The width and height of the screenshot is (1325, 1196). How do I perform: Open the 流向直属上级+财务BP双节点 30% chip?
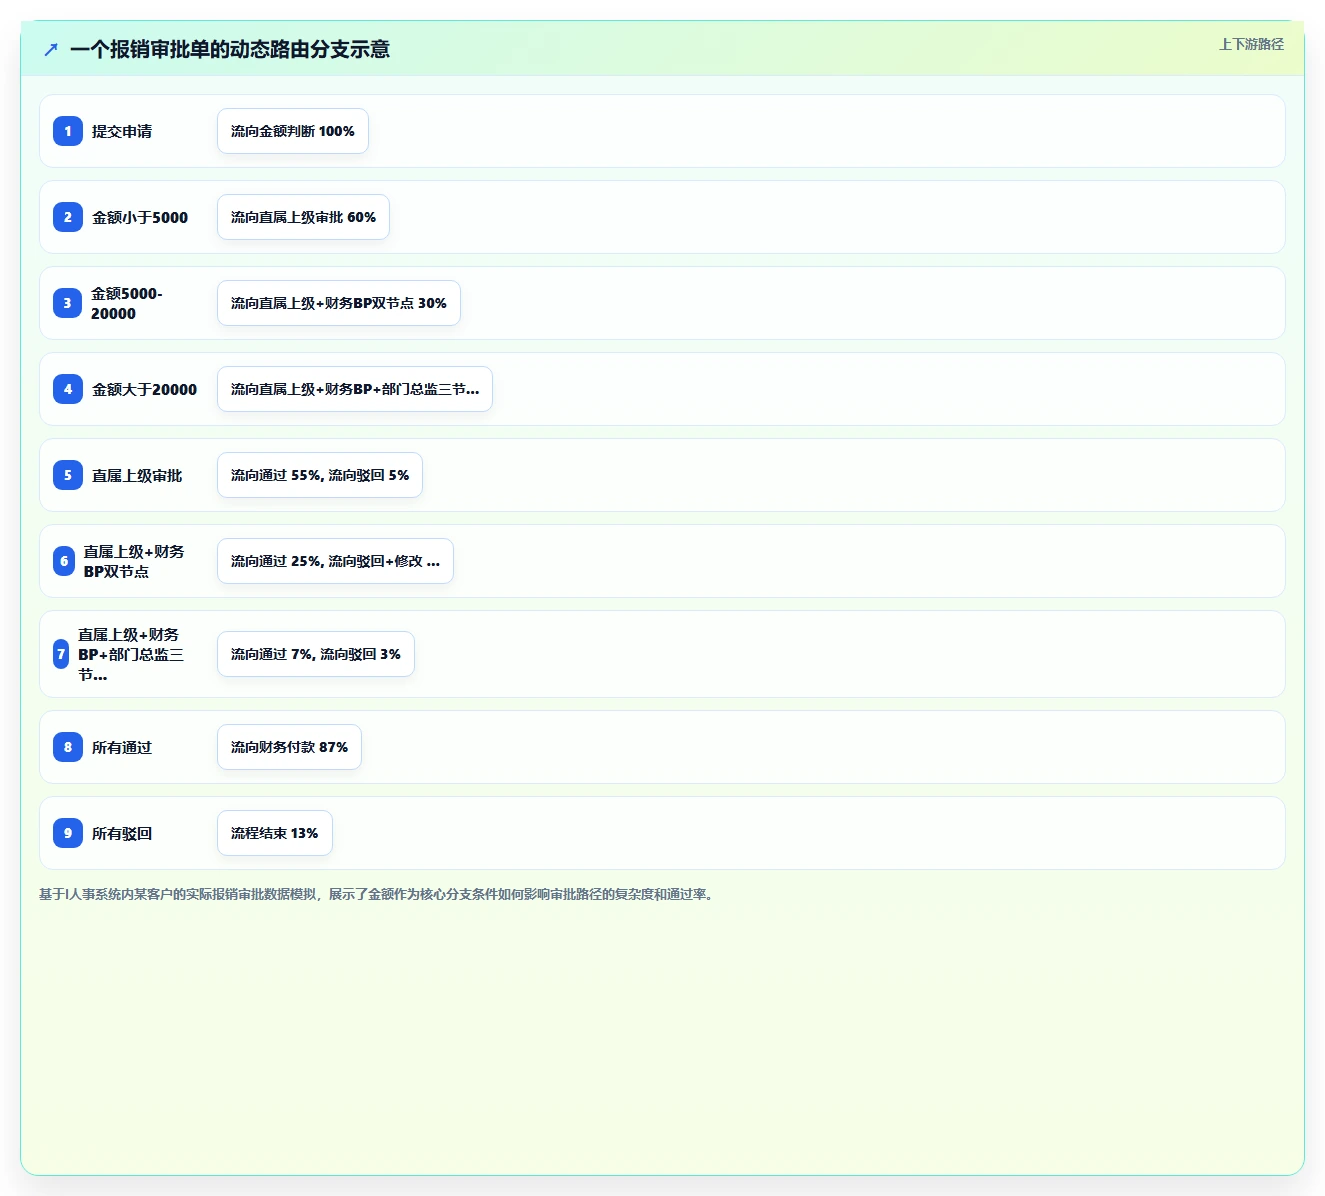[x=339, y=303]
